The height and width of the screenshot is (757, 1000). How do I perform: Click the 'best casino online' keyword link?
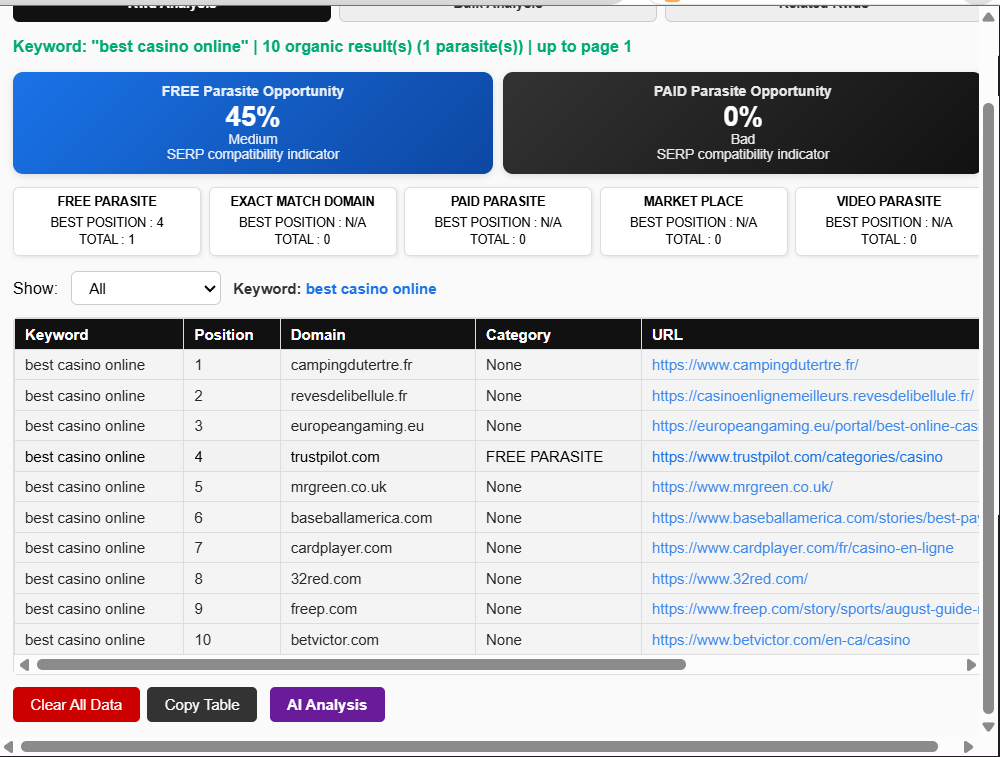pos(371,289)
